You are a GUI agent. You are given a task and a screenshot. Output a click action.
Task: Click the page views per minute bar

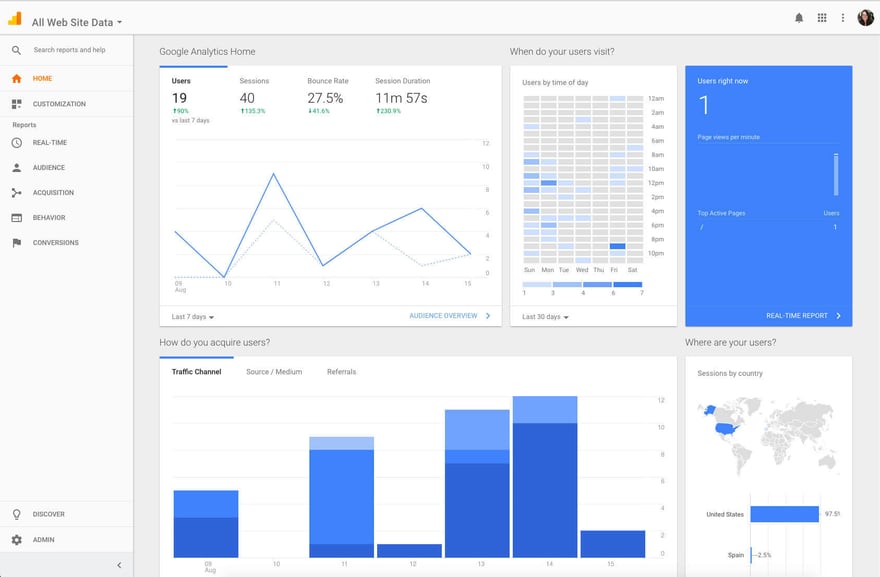836,175
